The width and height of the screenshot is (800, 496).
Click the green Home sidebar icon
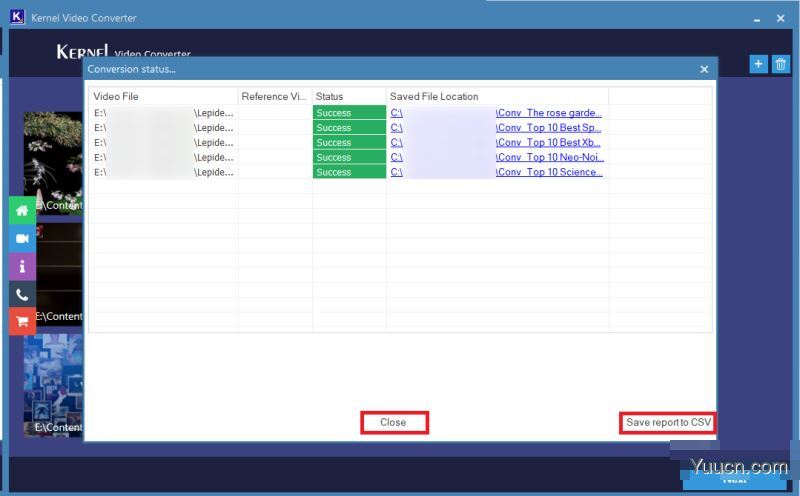pyautogui.click(x=22, y=211)
